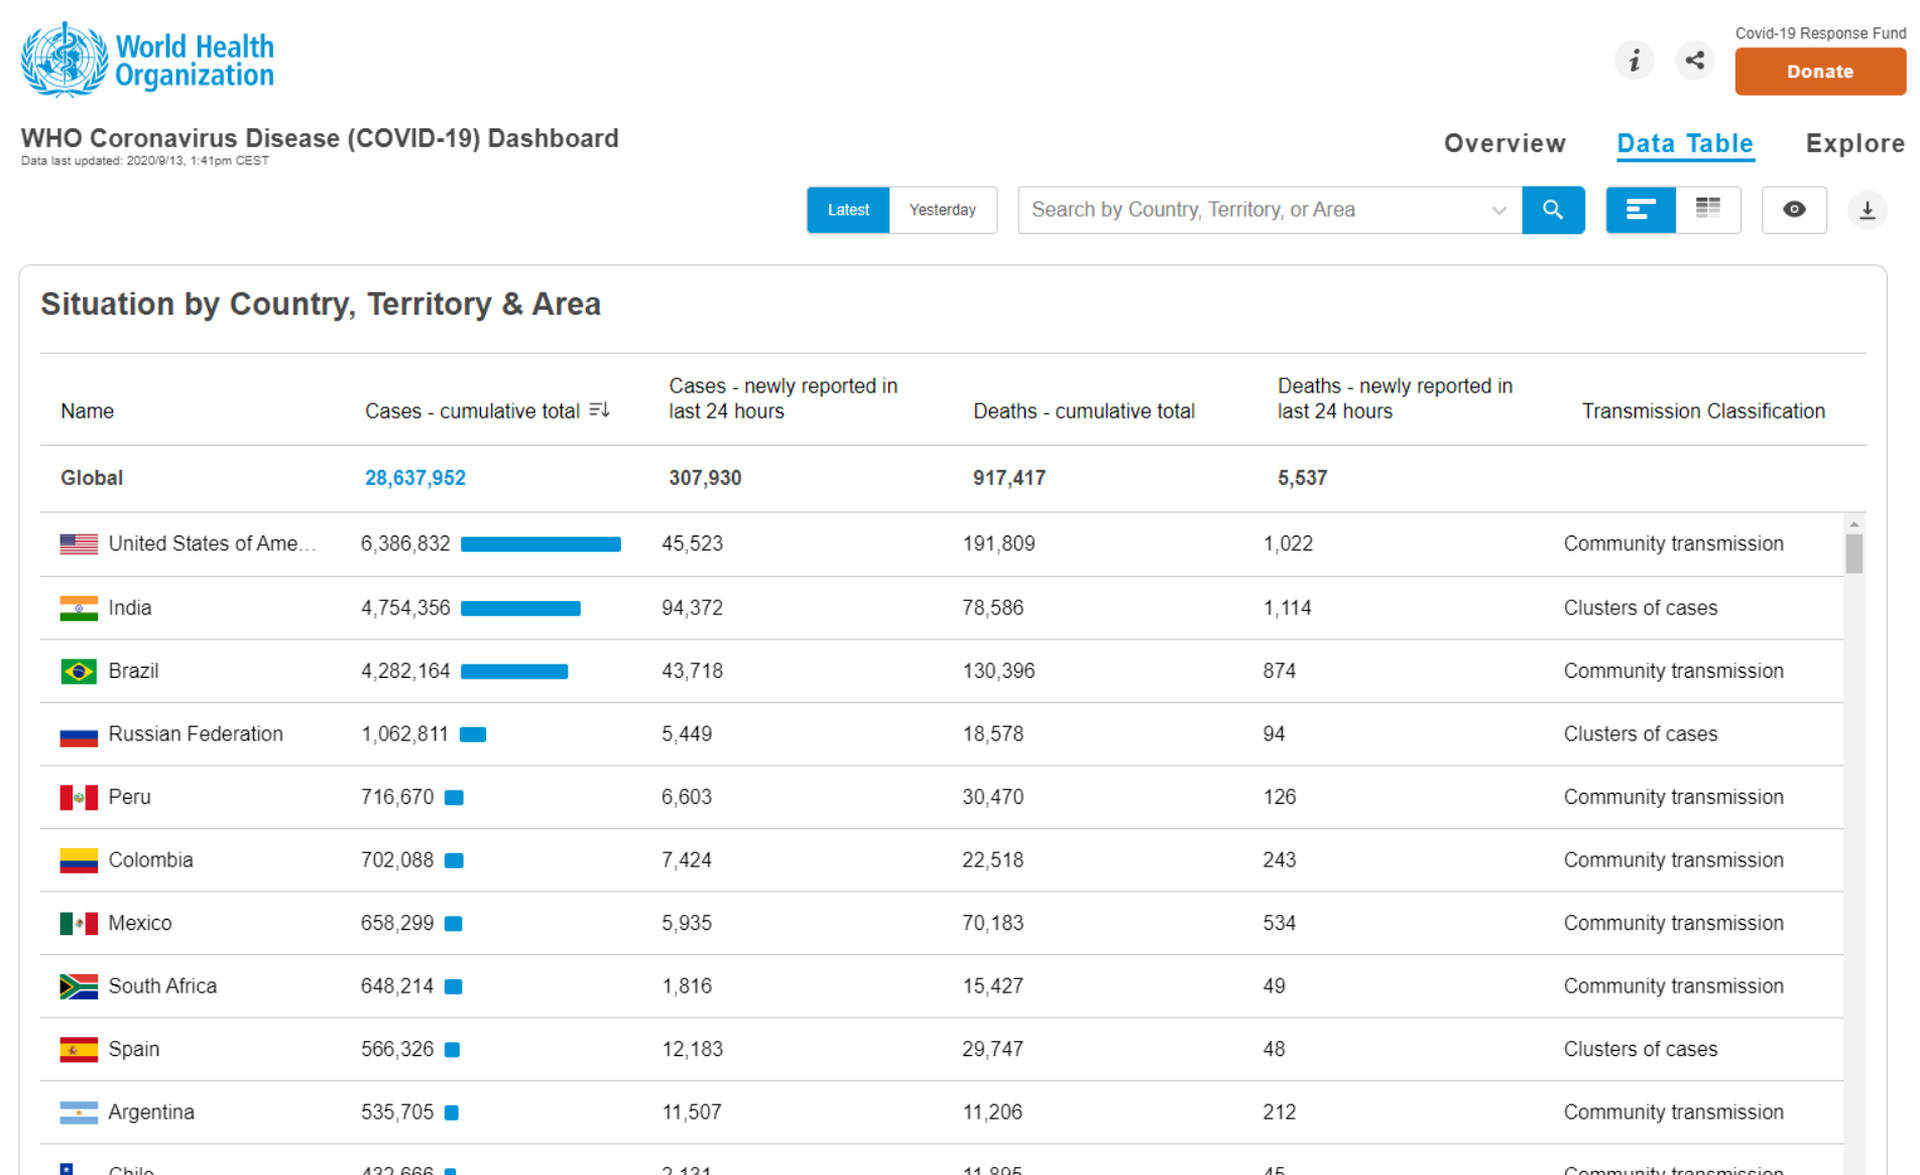This screenshot has height=1175, width=1920.
Task: Click South Africa's 648,214 cases value
Action: (x=397, y=986)
